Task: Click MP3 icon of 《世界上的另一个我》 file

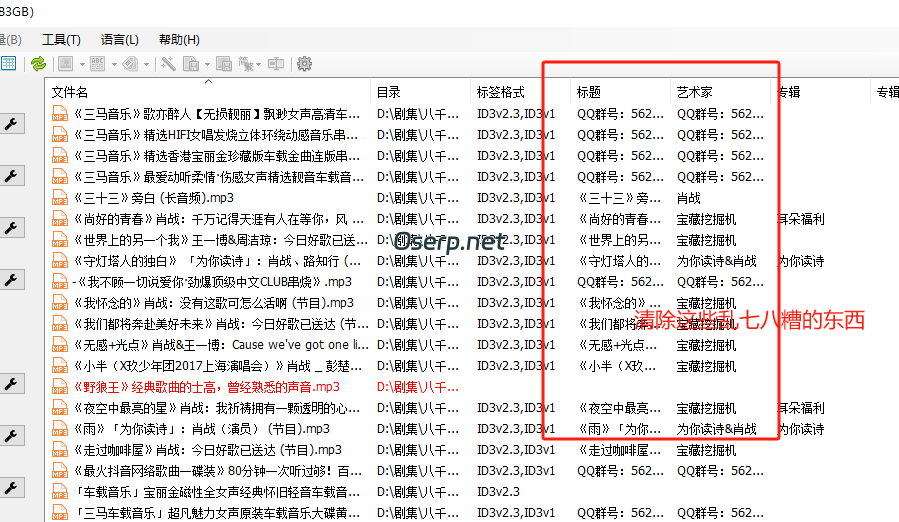Action: pos(60,240)
